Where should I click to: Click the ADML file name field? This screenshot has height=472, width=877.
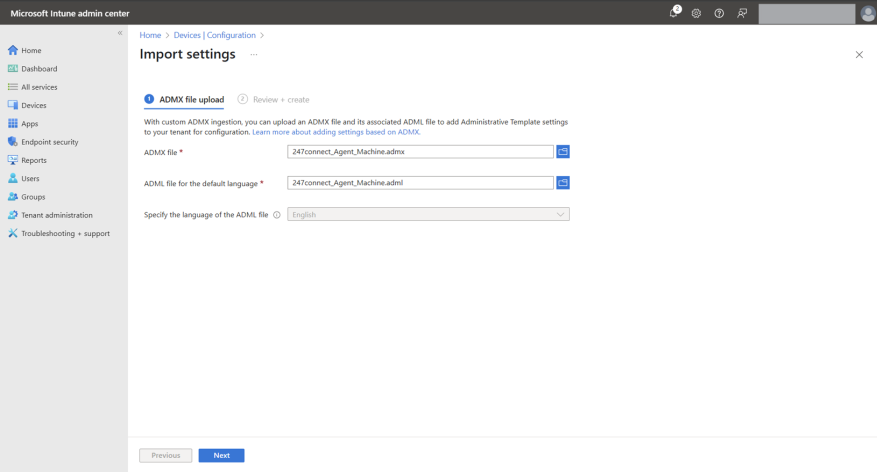pos(421,183)
